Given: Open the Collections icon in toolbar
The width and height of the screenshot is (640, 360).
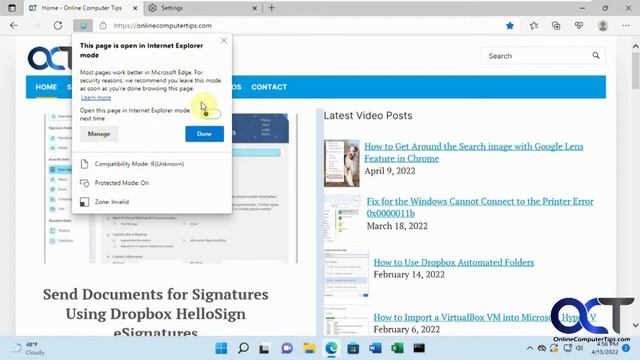Looking at the screenshot, I should pos(556,26).
